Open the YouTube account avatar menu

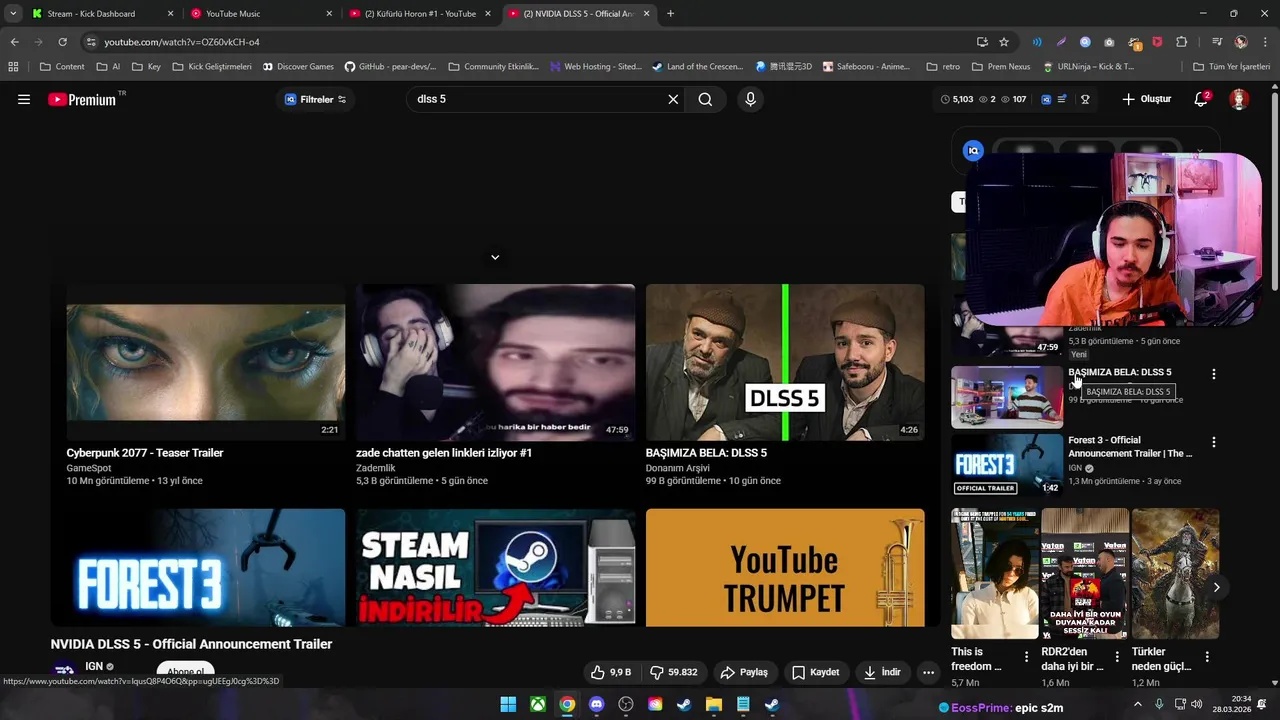pos(1239,99)
